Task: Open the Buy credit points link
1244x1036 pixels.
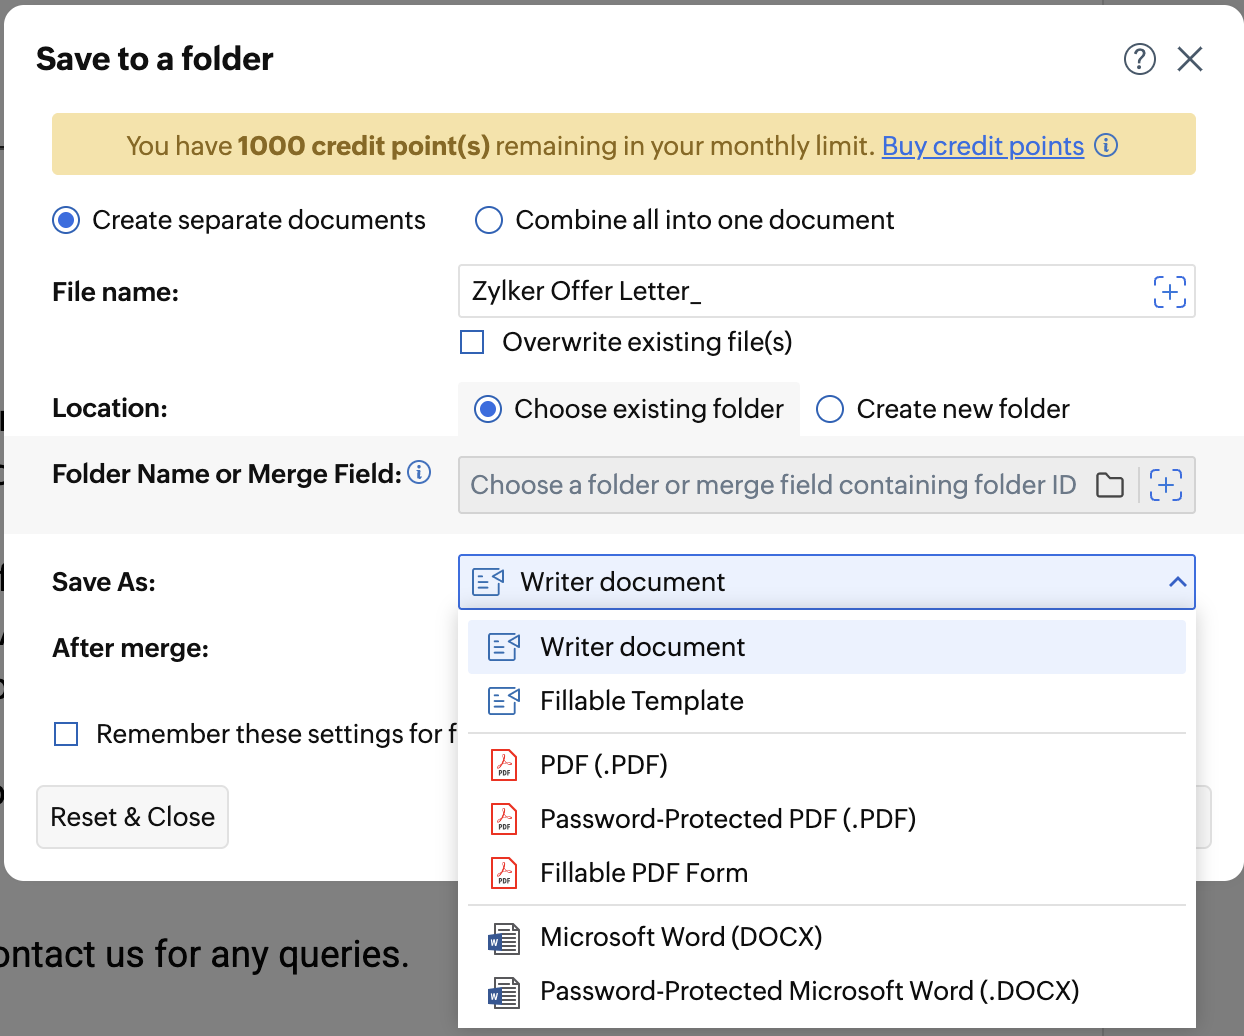Action: click(x=982, y=146)
